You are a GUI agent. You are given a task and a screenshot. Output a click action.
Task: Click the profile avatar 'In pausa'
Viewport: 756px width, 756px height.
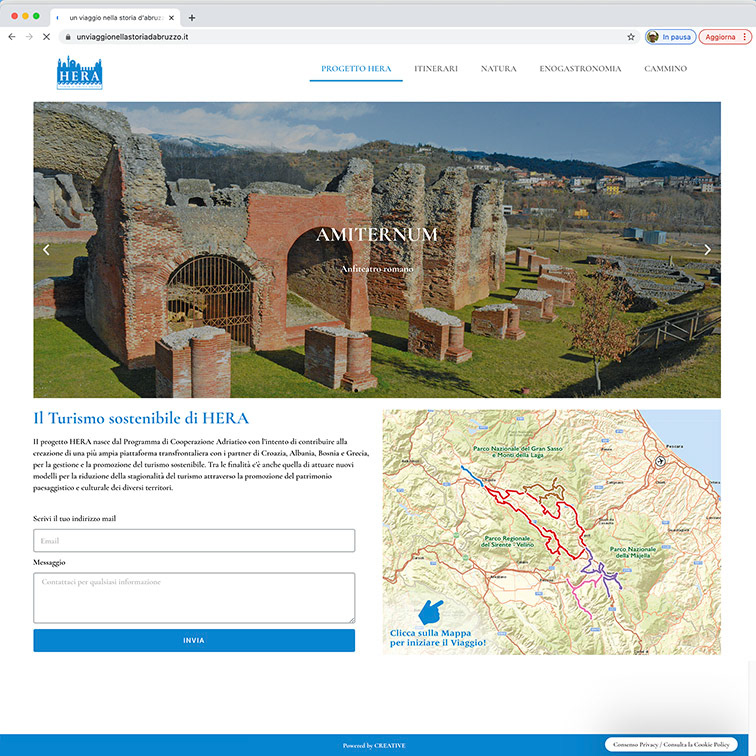point(671,37)
